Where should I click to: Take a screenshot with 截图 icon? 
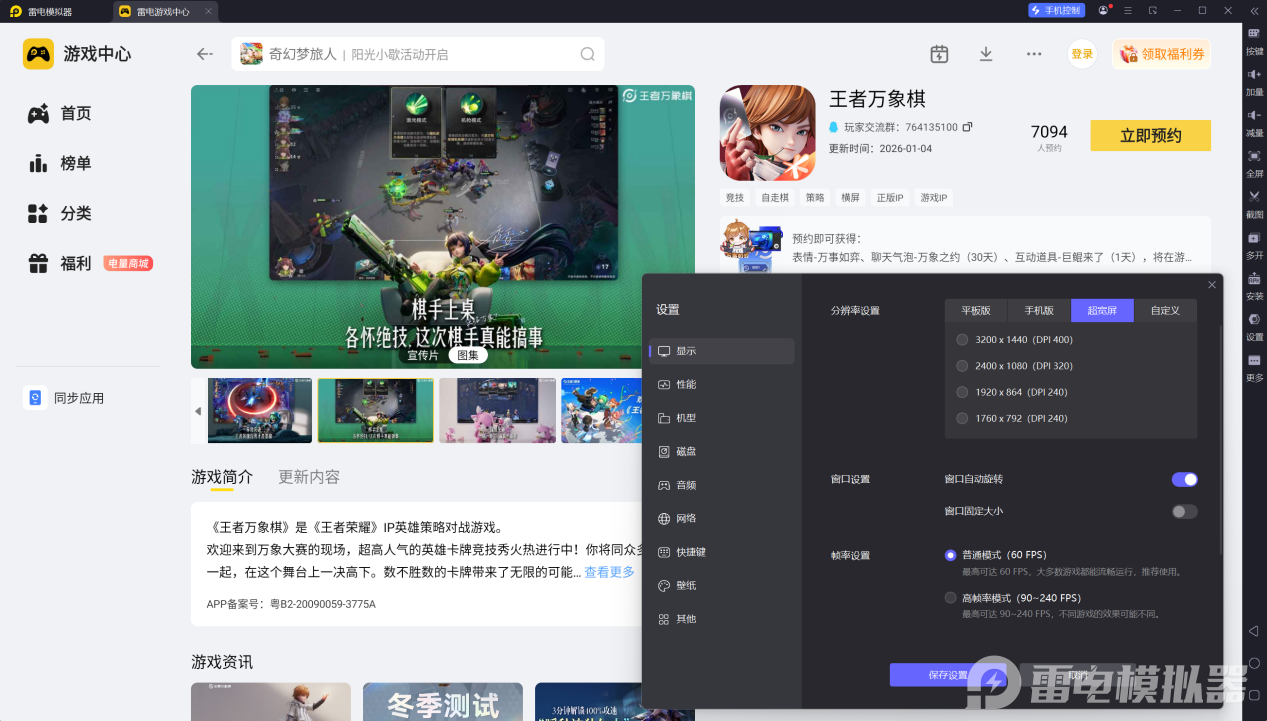[1254, 197]
